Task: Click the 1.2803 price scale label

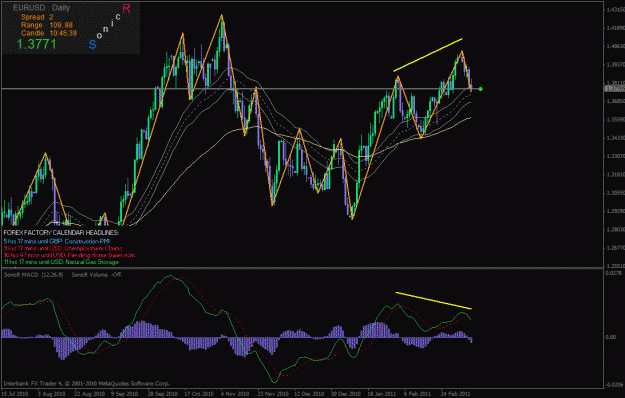Action: click(x=615, y=229)
